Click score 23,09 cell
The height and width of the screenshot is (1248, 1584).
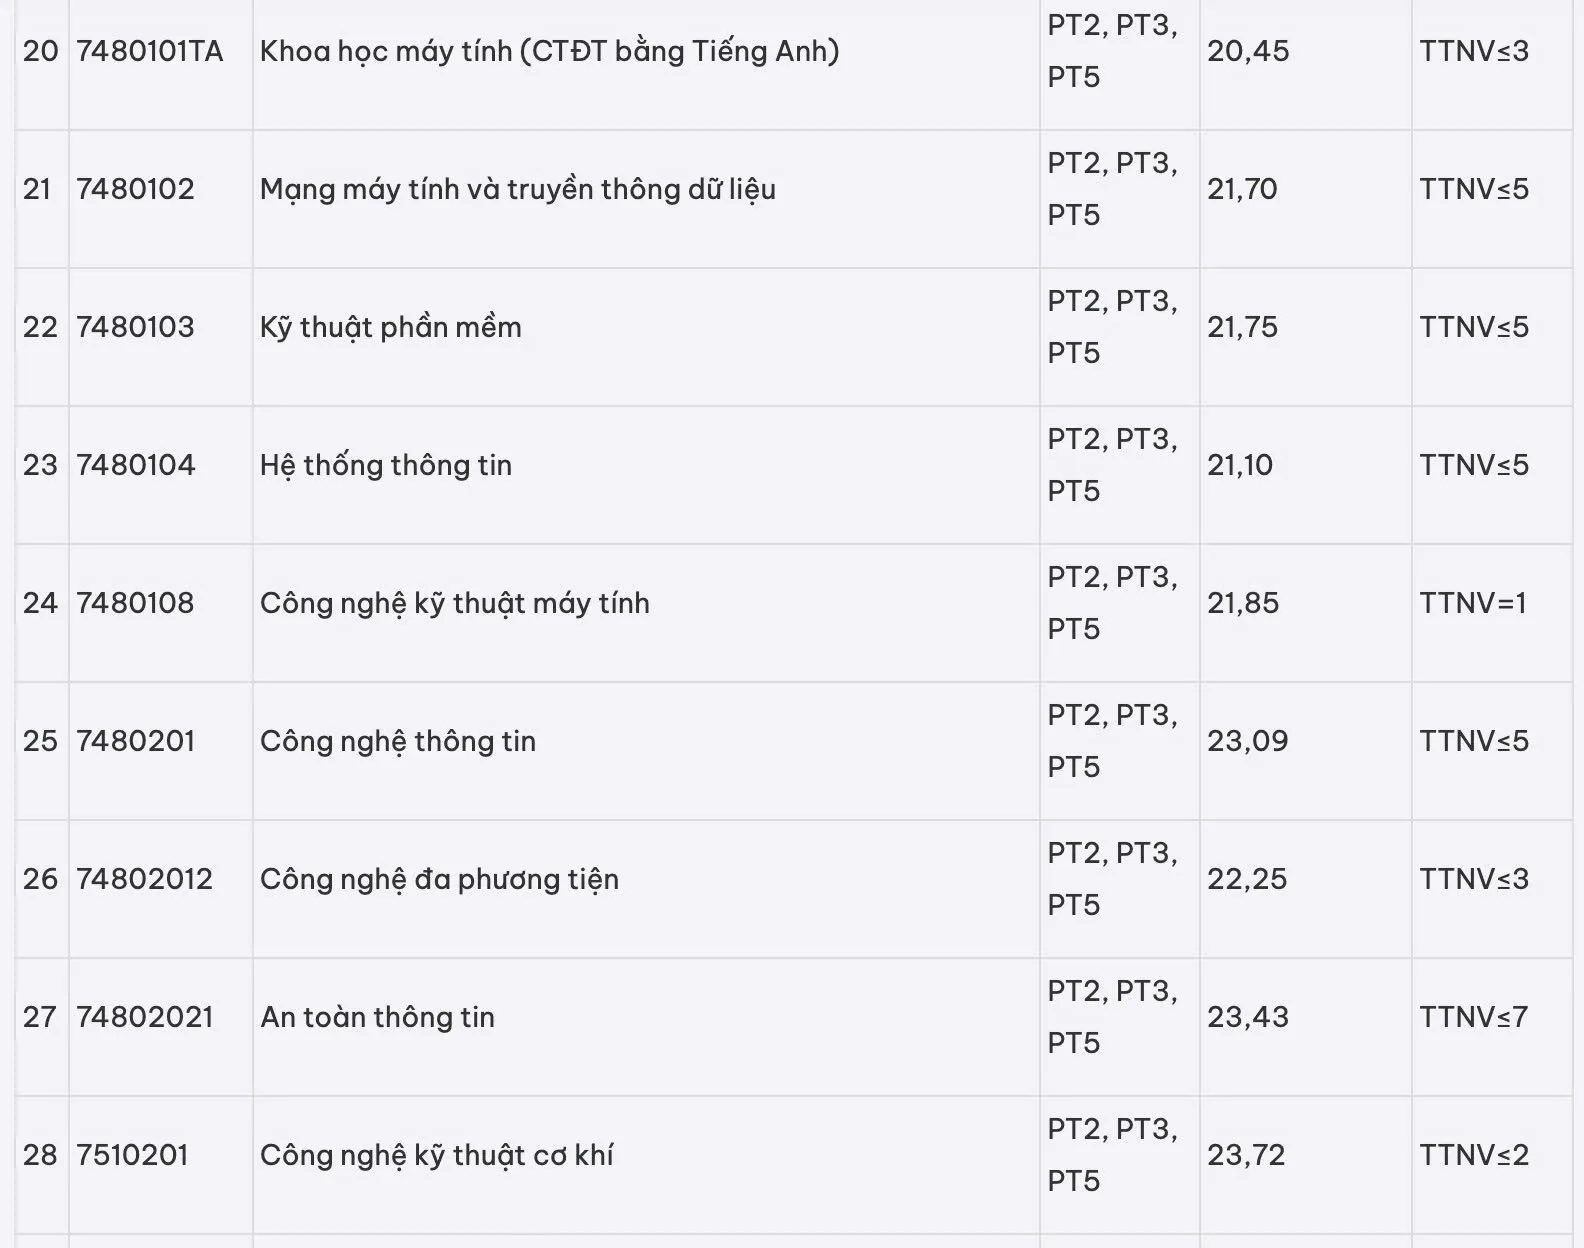(1247, 741)
